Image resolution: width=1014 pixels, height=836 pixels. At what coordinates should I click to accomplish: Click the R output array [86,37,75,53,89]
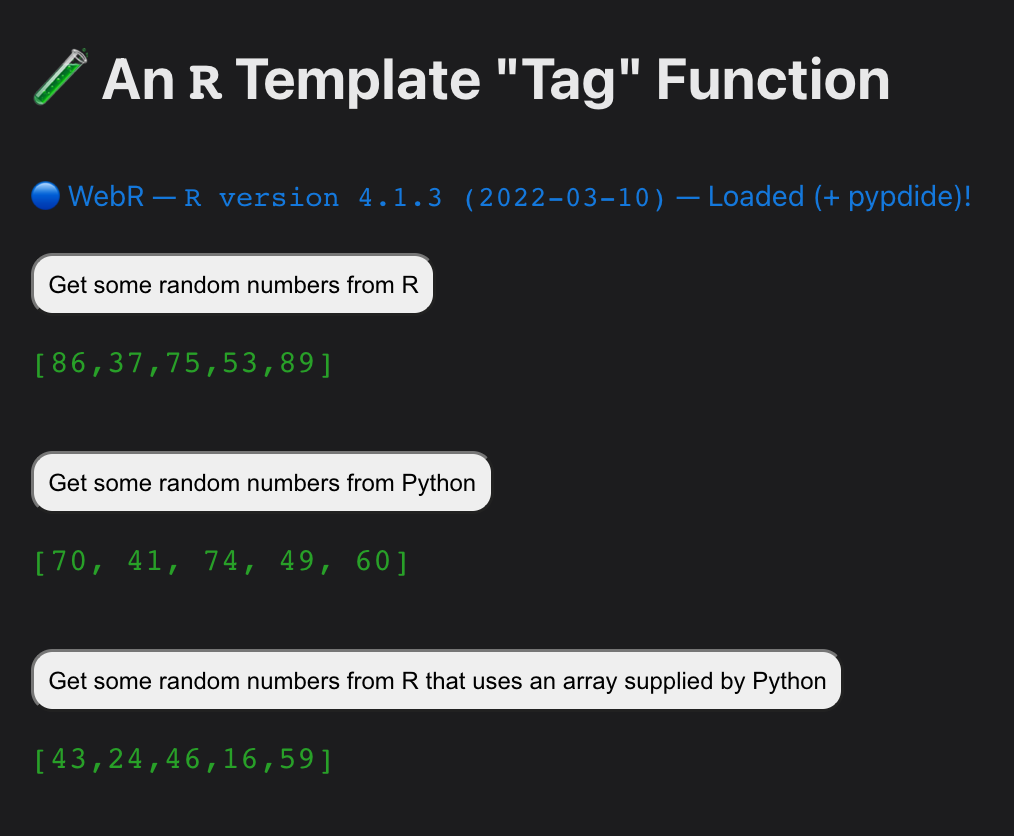click(183, 363)
